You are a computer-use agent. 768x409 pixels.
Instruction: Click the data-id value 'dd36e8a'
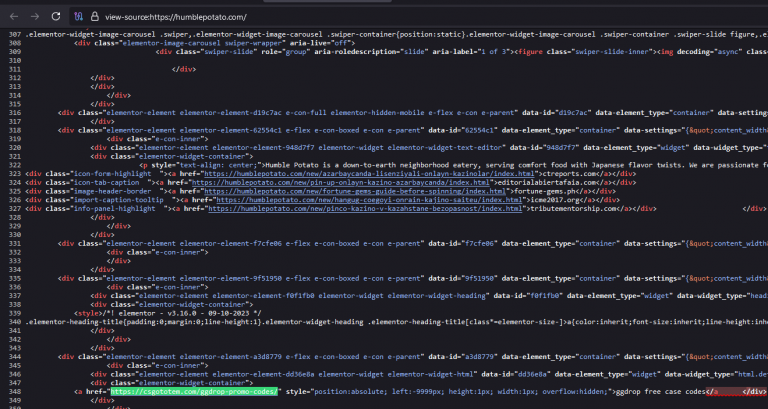point(532,374)
